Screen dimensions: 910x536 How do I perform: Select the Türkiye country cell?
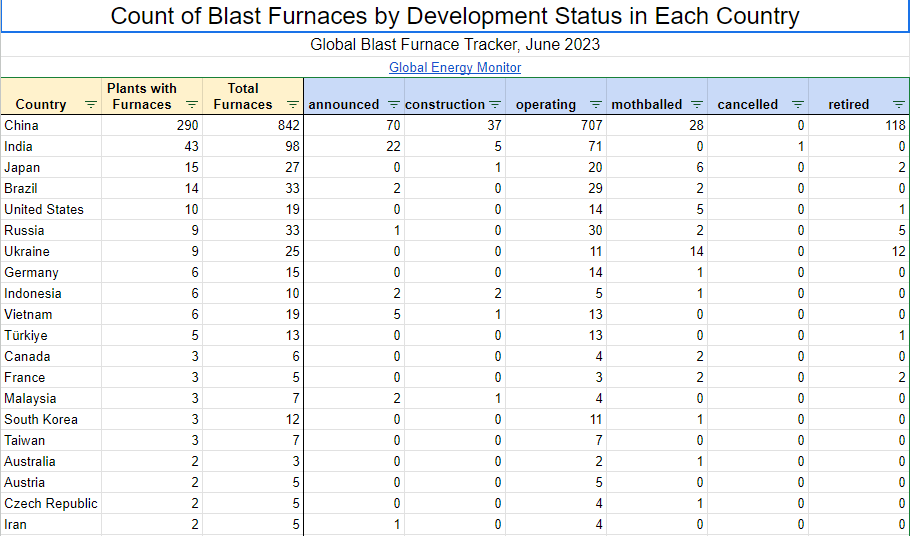click(x=51, y=335)
